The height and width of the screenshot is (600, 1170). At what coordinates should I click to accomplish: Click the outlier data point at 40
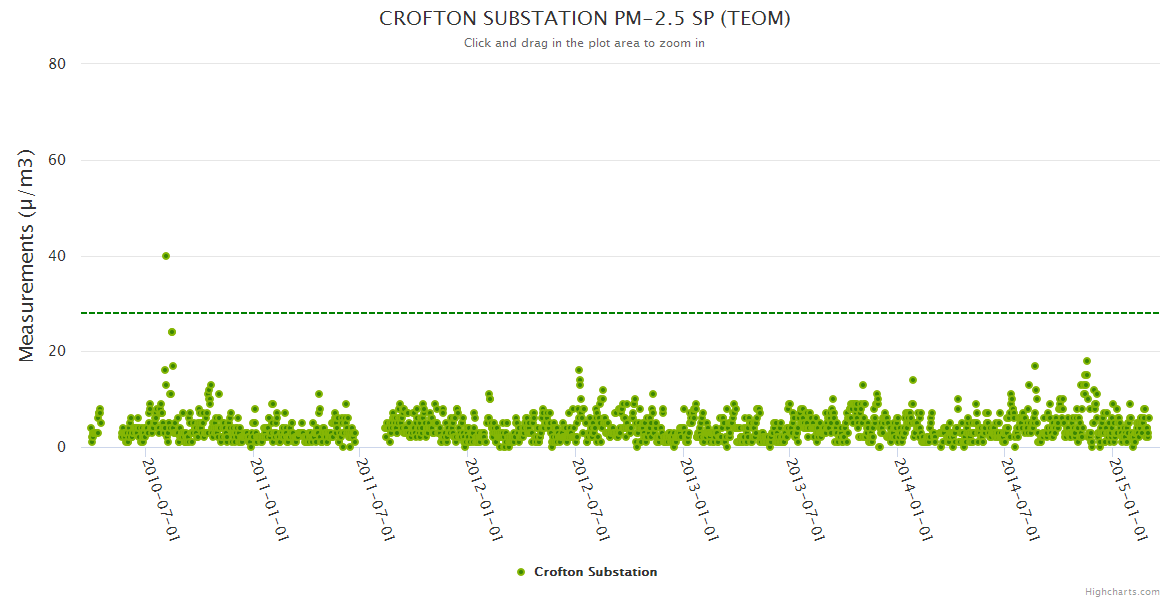[x=166, y=256]
